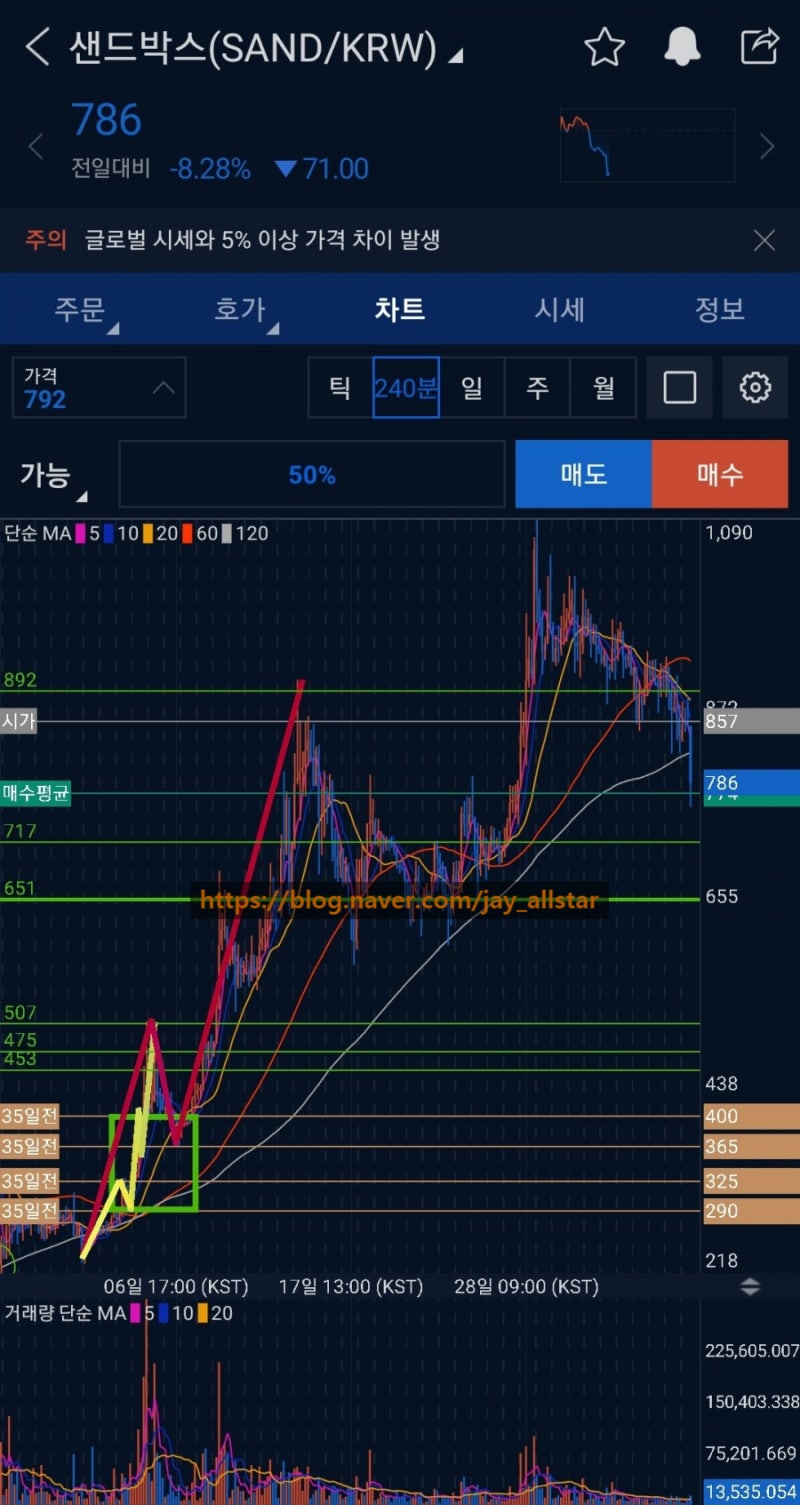Tap the 655 axis value
The image size is (800, 1505).
point(722,896)
